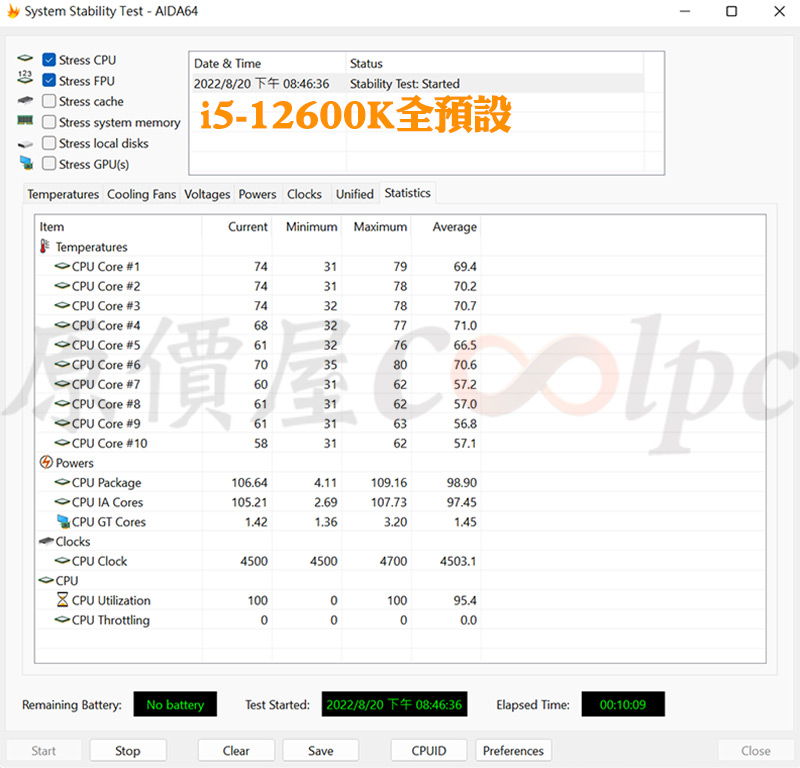The image size is (800, 768).
Task: Show the Unified tab
Action: (x=355, y=194)
